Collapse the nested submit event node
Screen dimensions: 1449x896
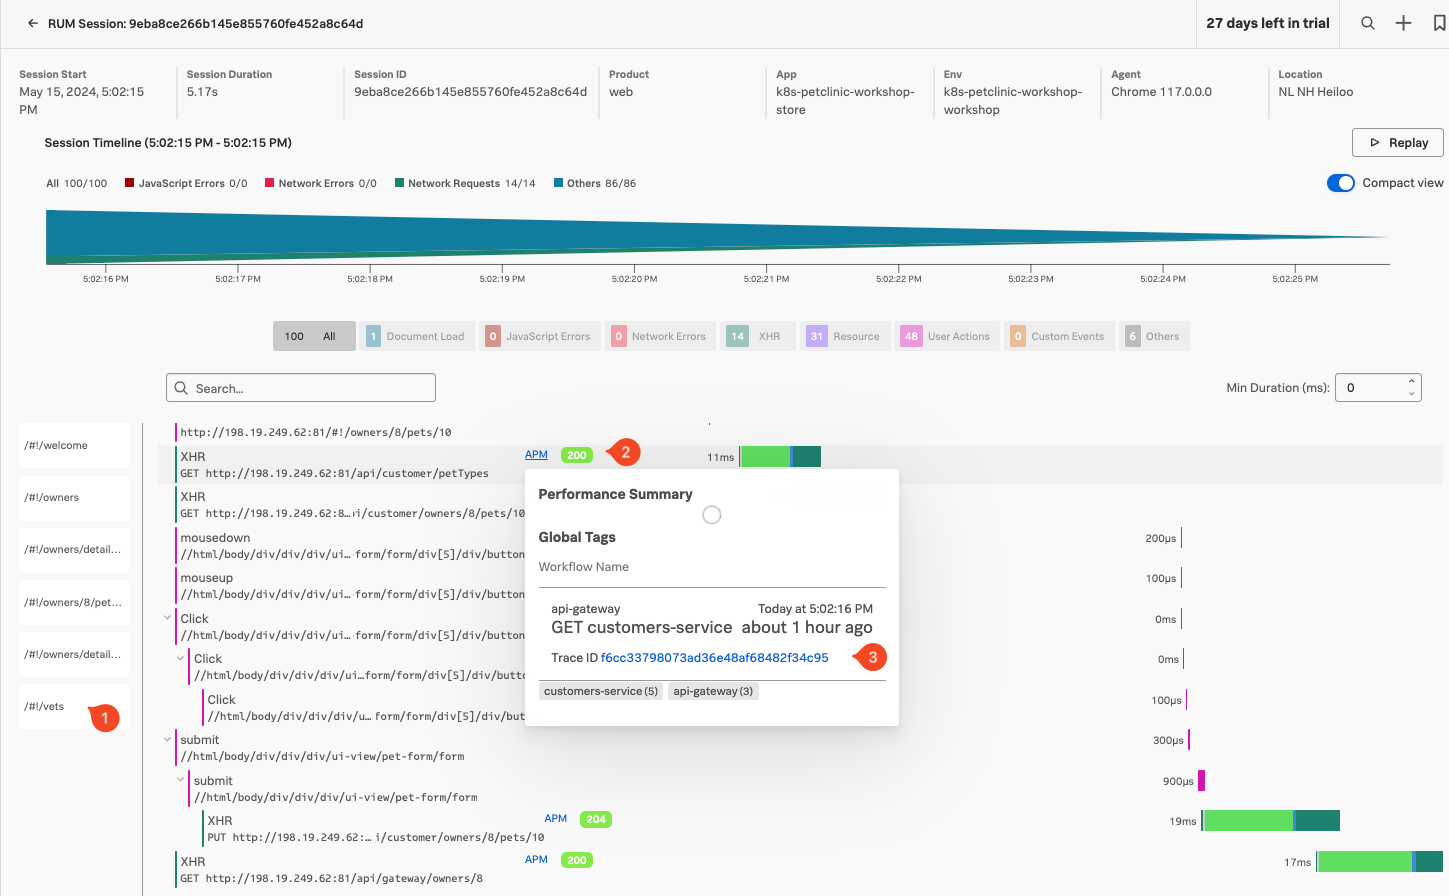(181, 780)
